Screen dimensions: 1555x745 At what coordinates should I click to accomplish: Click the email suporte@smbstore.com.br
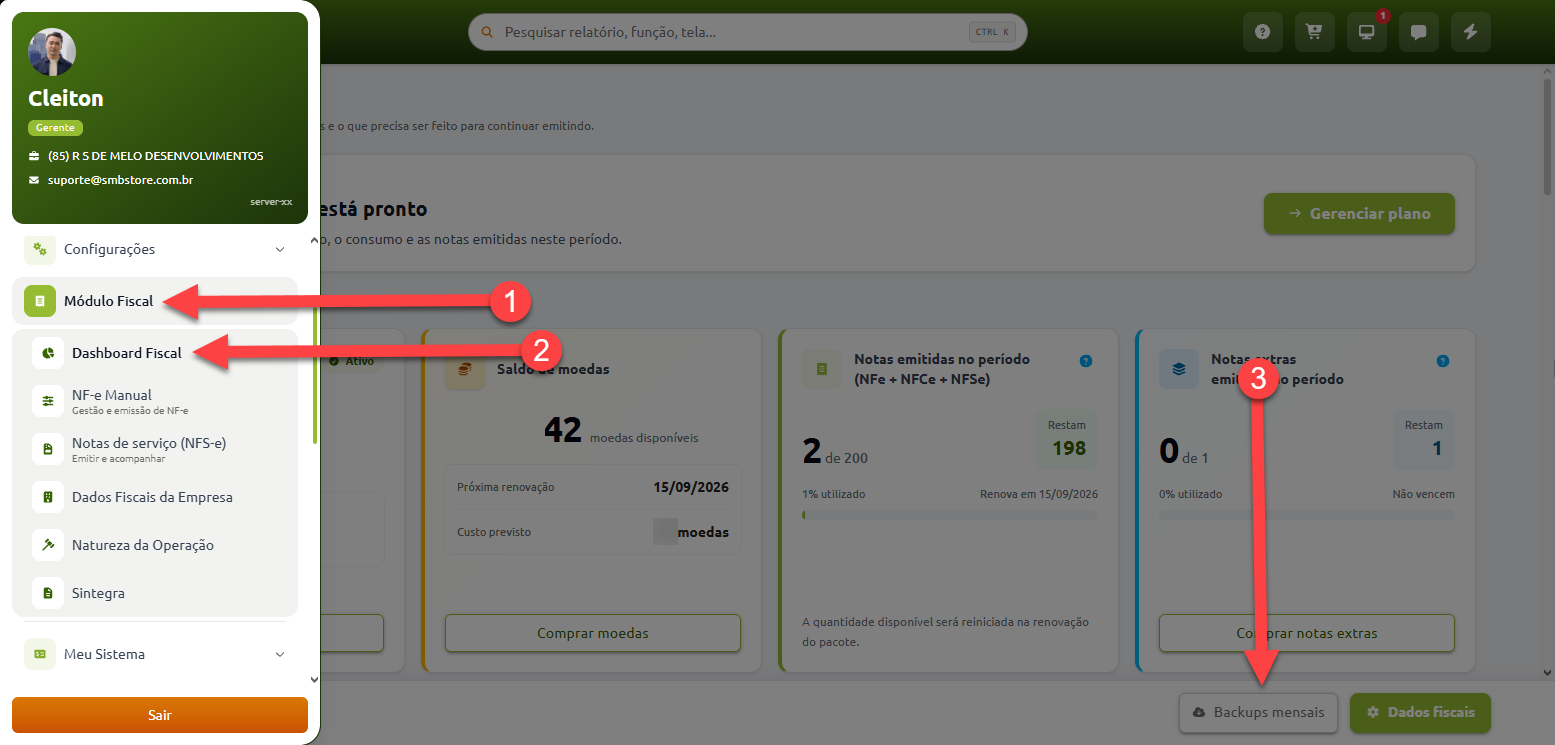120,181
